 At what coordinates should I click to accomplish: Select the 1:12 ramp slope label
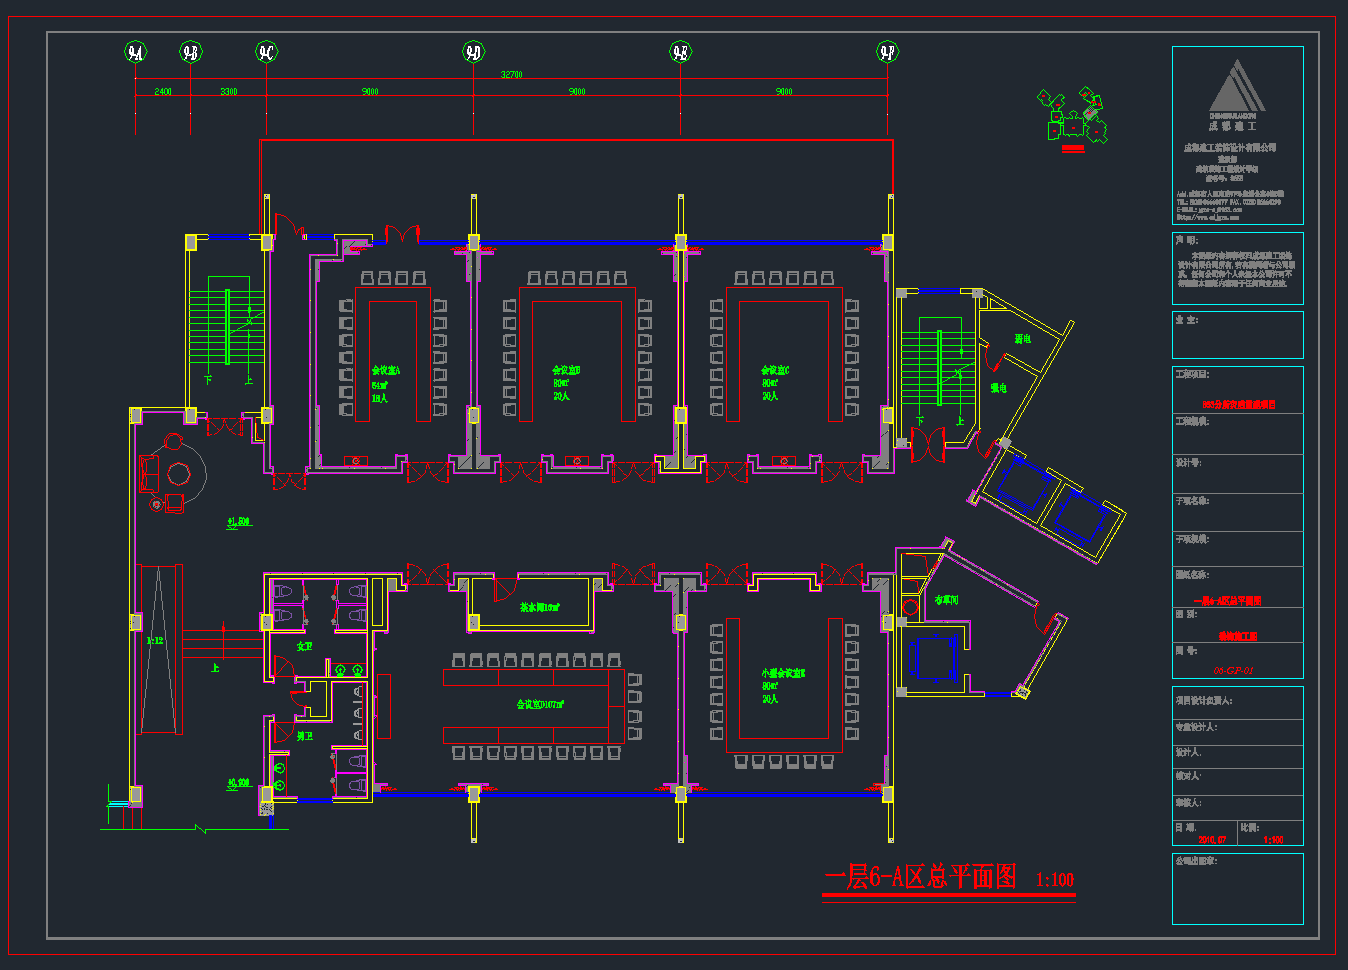pos(154,641)
